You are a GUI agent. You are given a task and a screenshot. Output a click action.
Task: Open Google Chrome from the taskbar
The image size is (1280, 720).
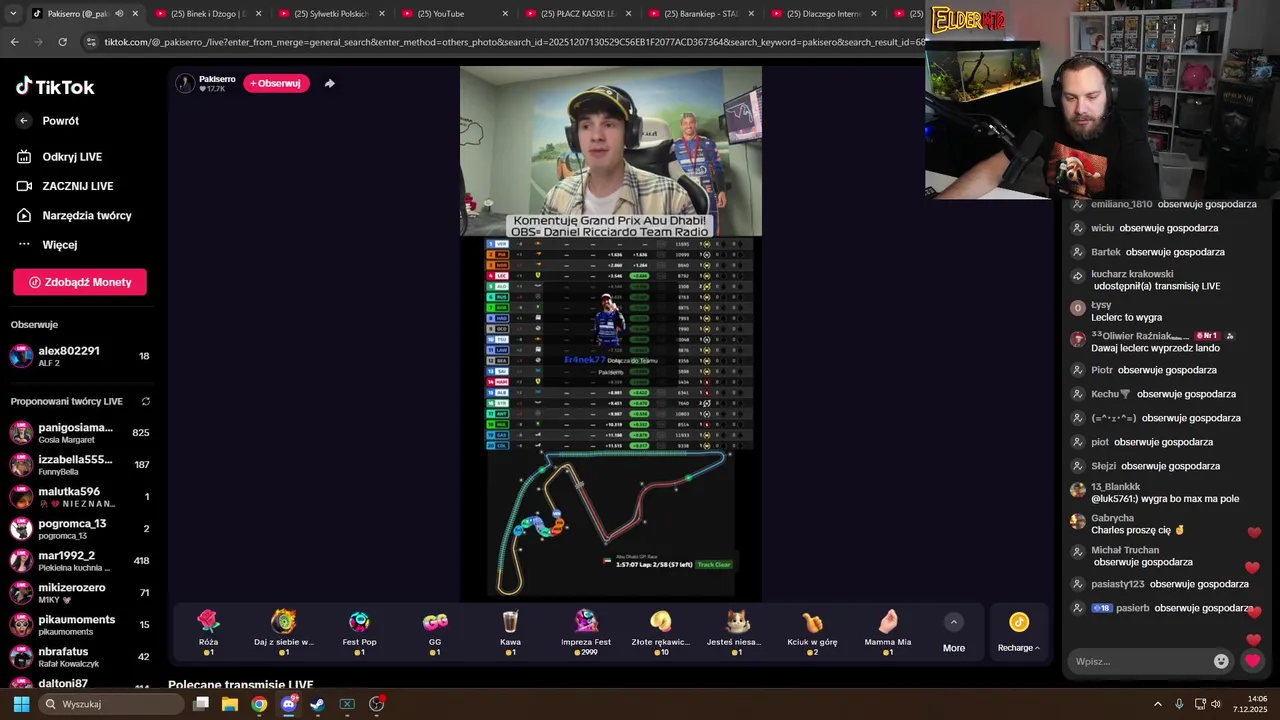pos(259,704)
